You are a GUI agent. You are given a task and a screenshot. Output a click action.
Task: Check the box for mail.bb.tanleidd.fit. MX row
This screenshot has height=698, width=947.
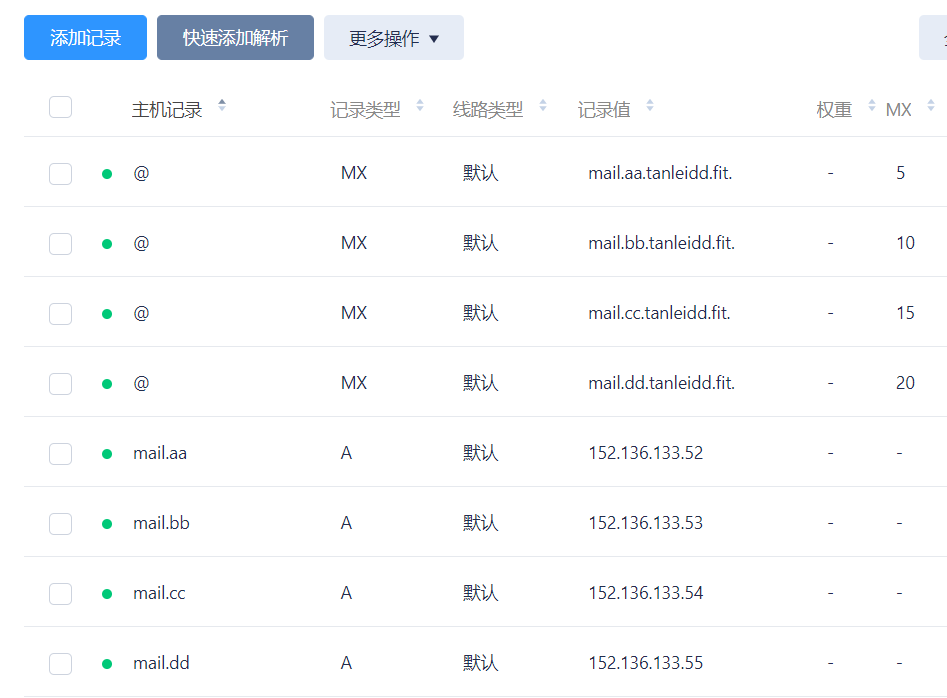click(x=60, y=244)
